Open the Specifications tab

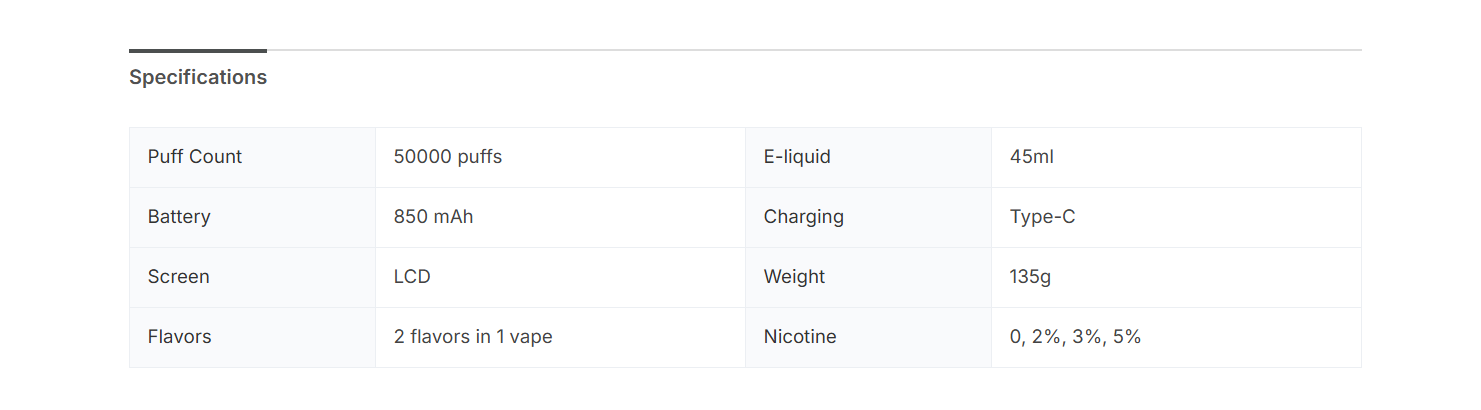click(198, 77)
